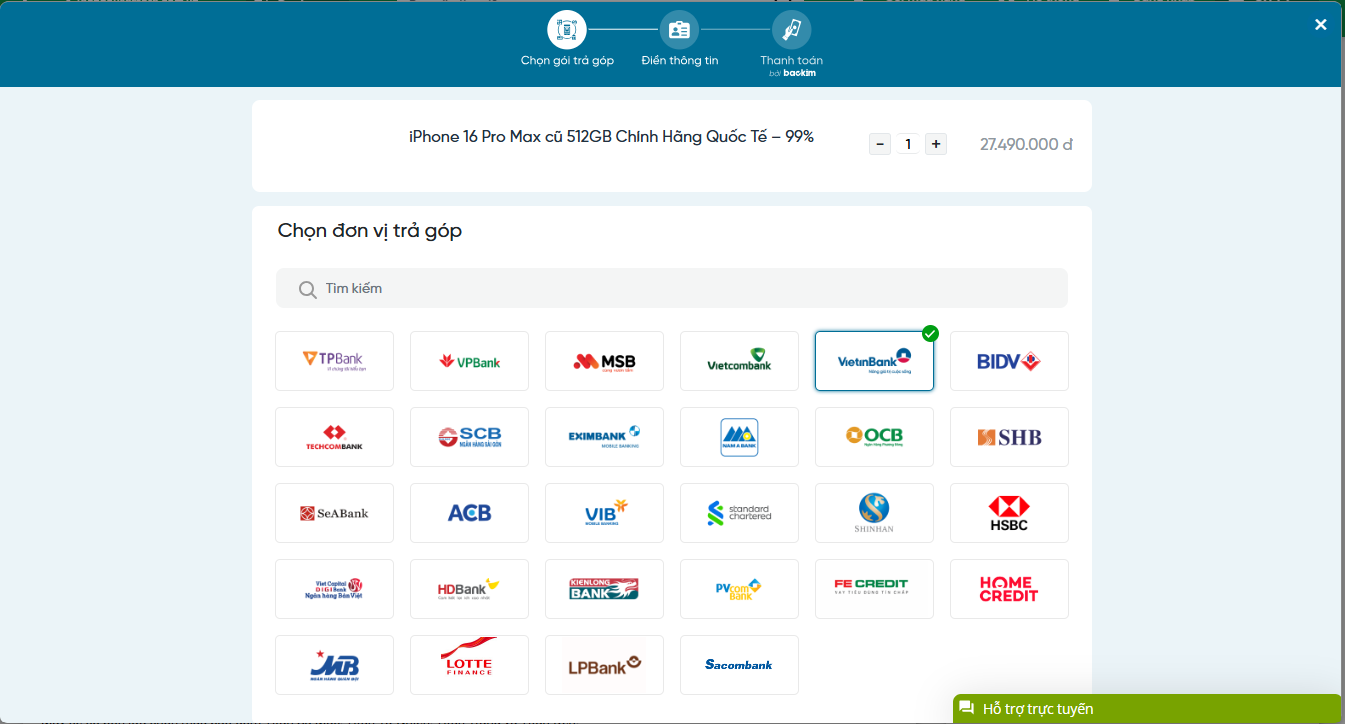This screenshot has width=1345, height=724.
Task: Select ACB bank logo
Action: [469, 513]
